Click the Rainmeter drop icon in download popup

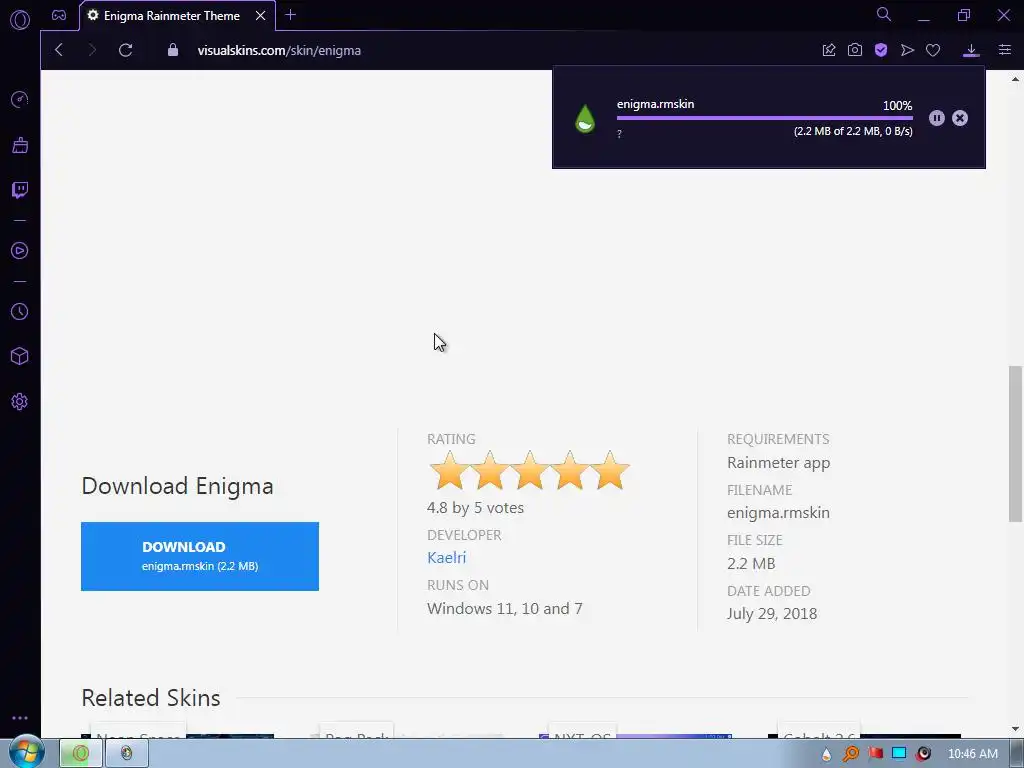(x=585, y=119)
